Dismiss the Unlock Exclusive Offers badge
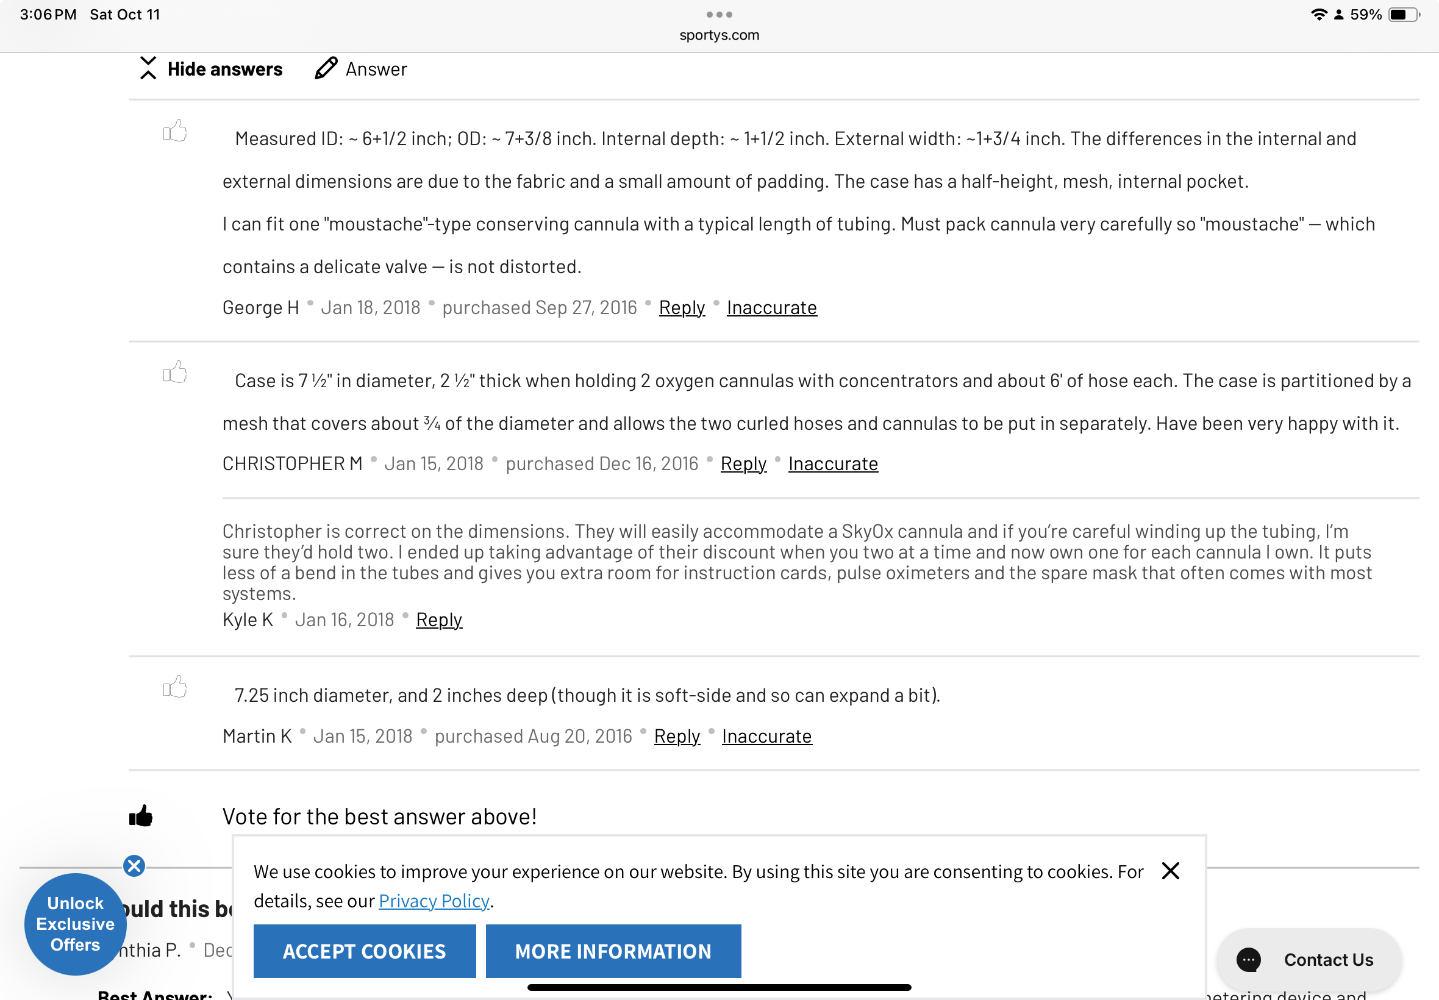Viewport: 1439px width, 1000px height. (134, 866)
